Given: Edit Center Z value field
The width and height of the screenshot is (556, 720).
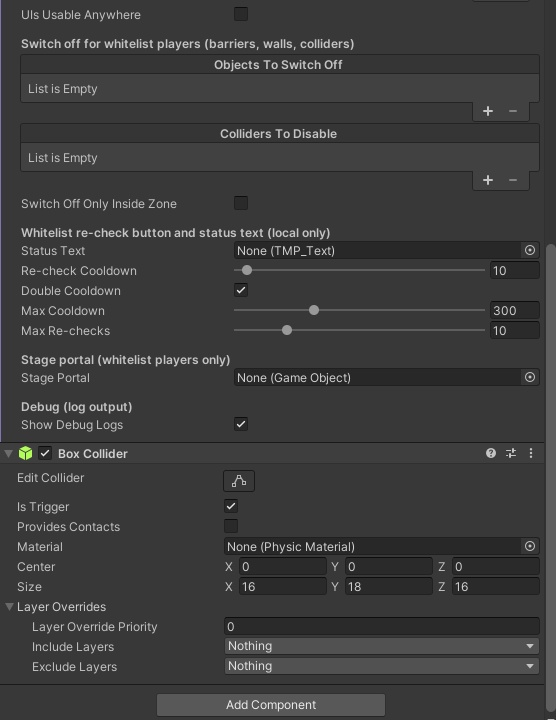Looking at the screenshot, I should tap(495, 567).
